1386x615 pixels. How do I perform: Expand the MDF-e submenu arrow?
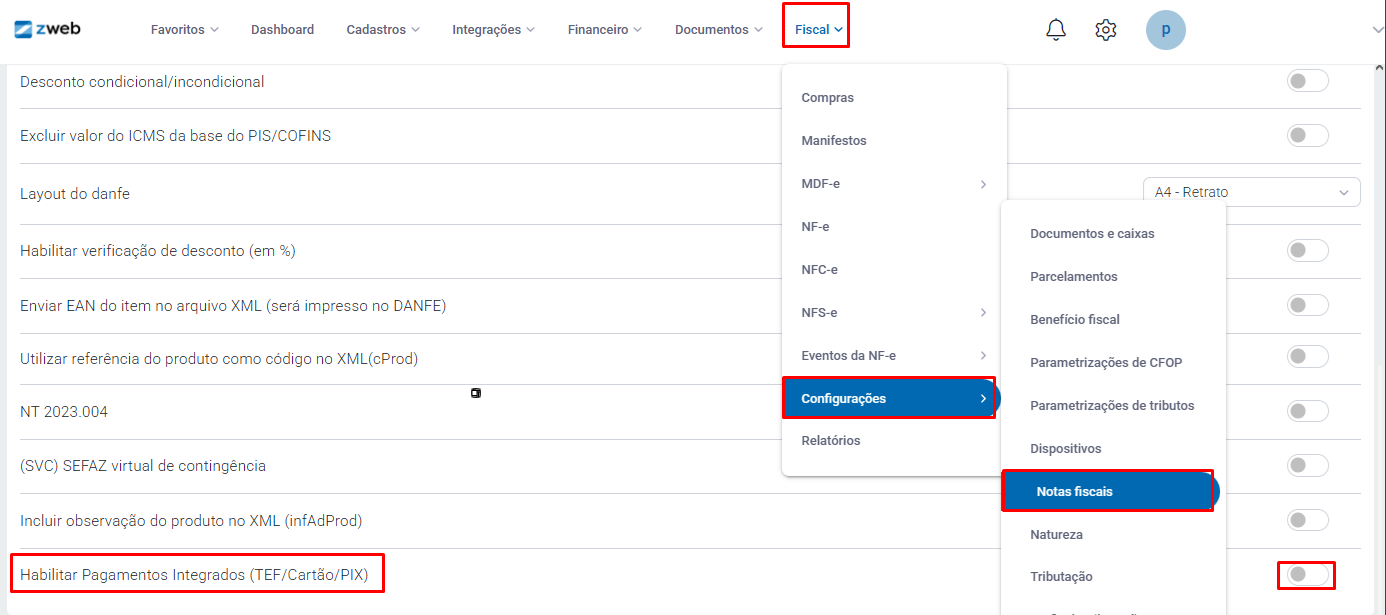pos(983,184)
